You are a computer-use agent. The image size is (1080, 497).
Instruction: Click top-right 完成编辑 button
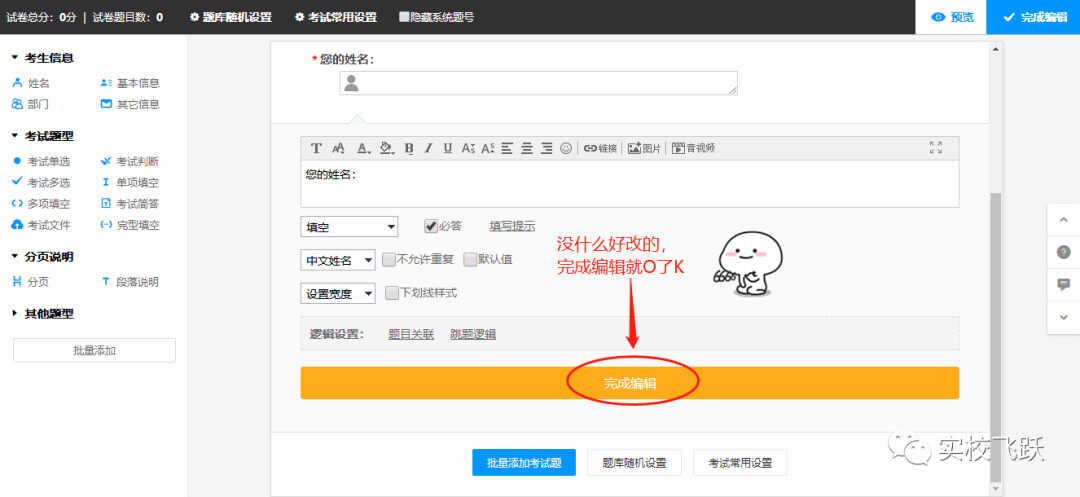pos(1033,17)
